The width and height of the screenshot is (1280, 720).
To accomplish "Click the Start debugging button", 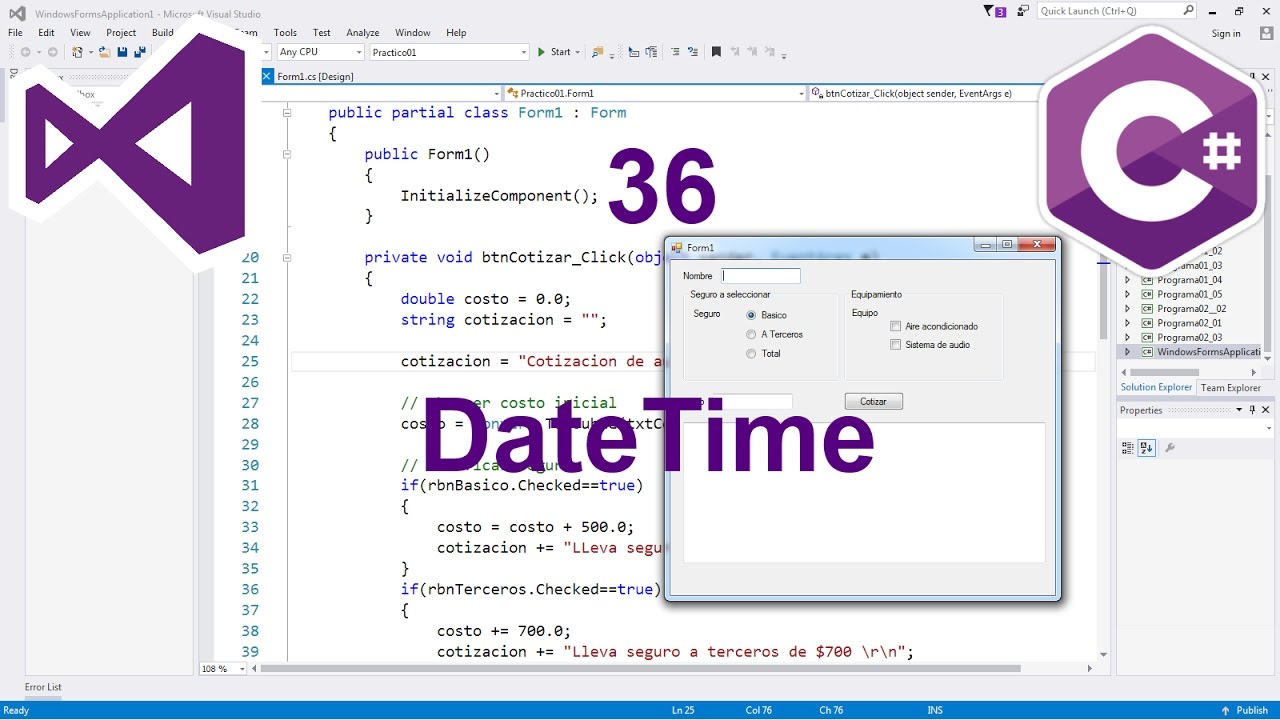I will click(554, 52).
